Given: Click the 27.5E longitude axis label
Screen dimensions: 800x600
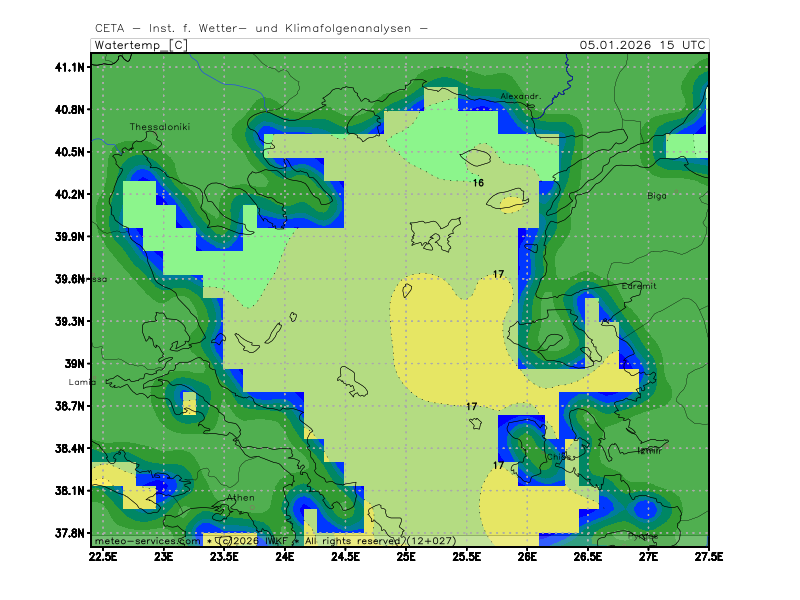Looking at the screenshot, I should (709, 555).
